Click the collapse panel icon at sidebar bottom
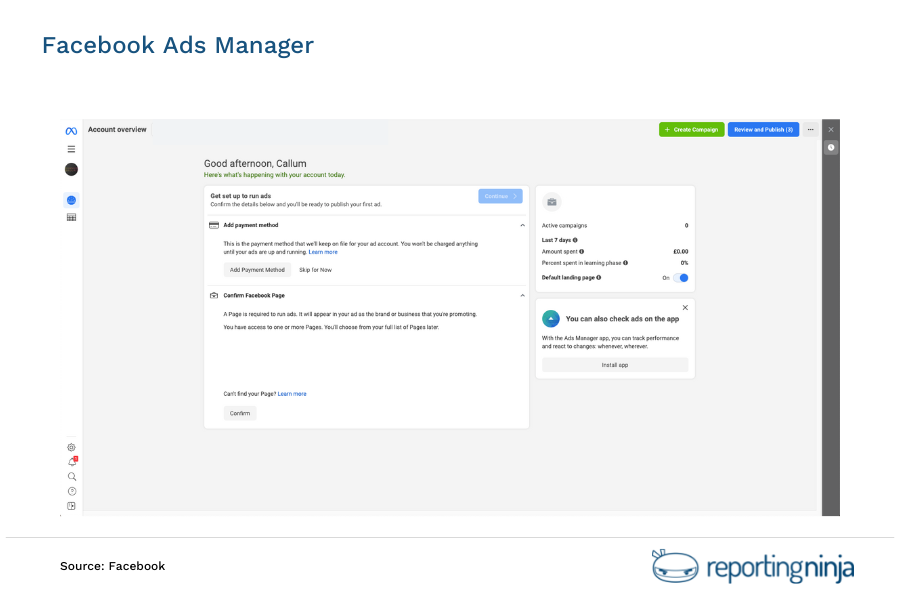This screenshot has width=900, height=600. tap(71, 506)
